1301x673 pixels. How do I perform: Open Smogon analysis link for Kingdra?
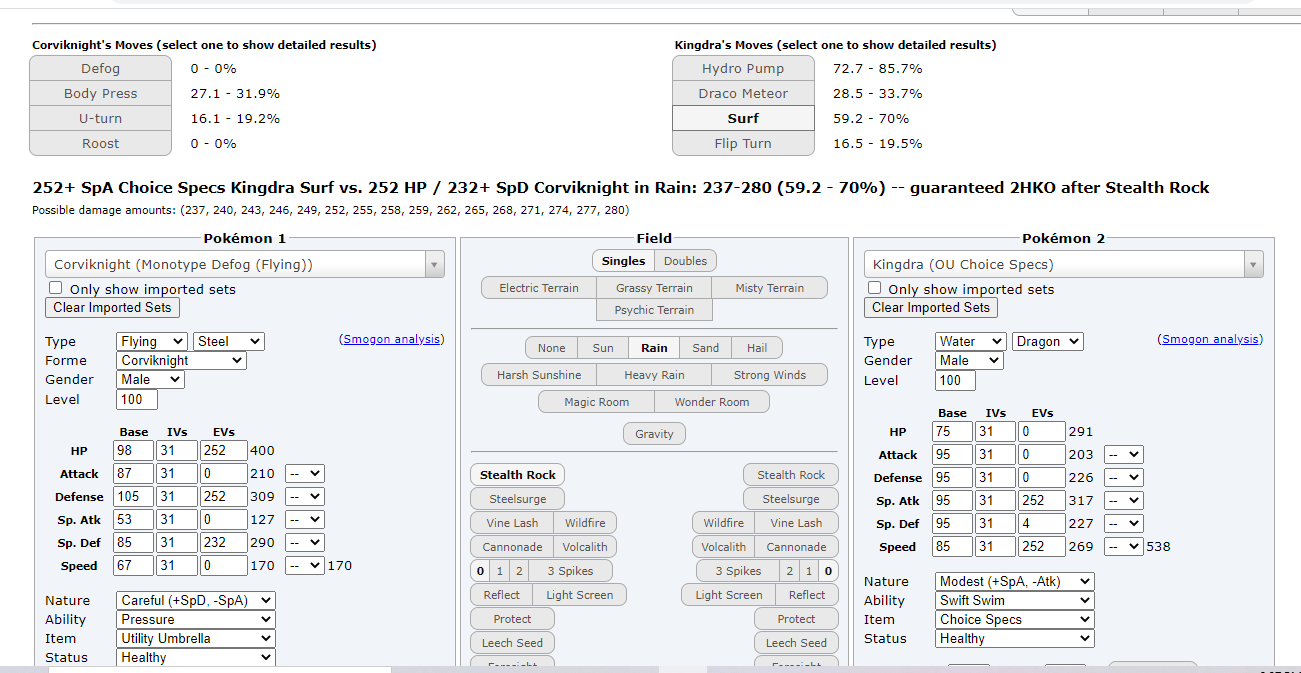(x=1210, y=340)
